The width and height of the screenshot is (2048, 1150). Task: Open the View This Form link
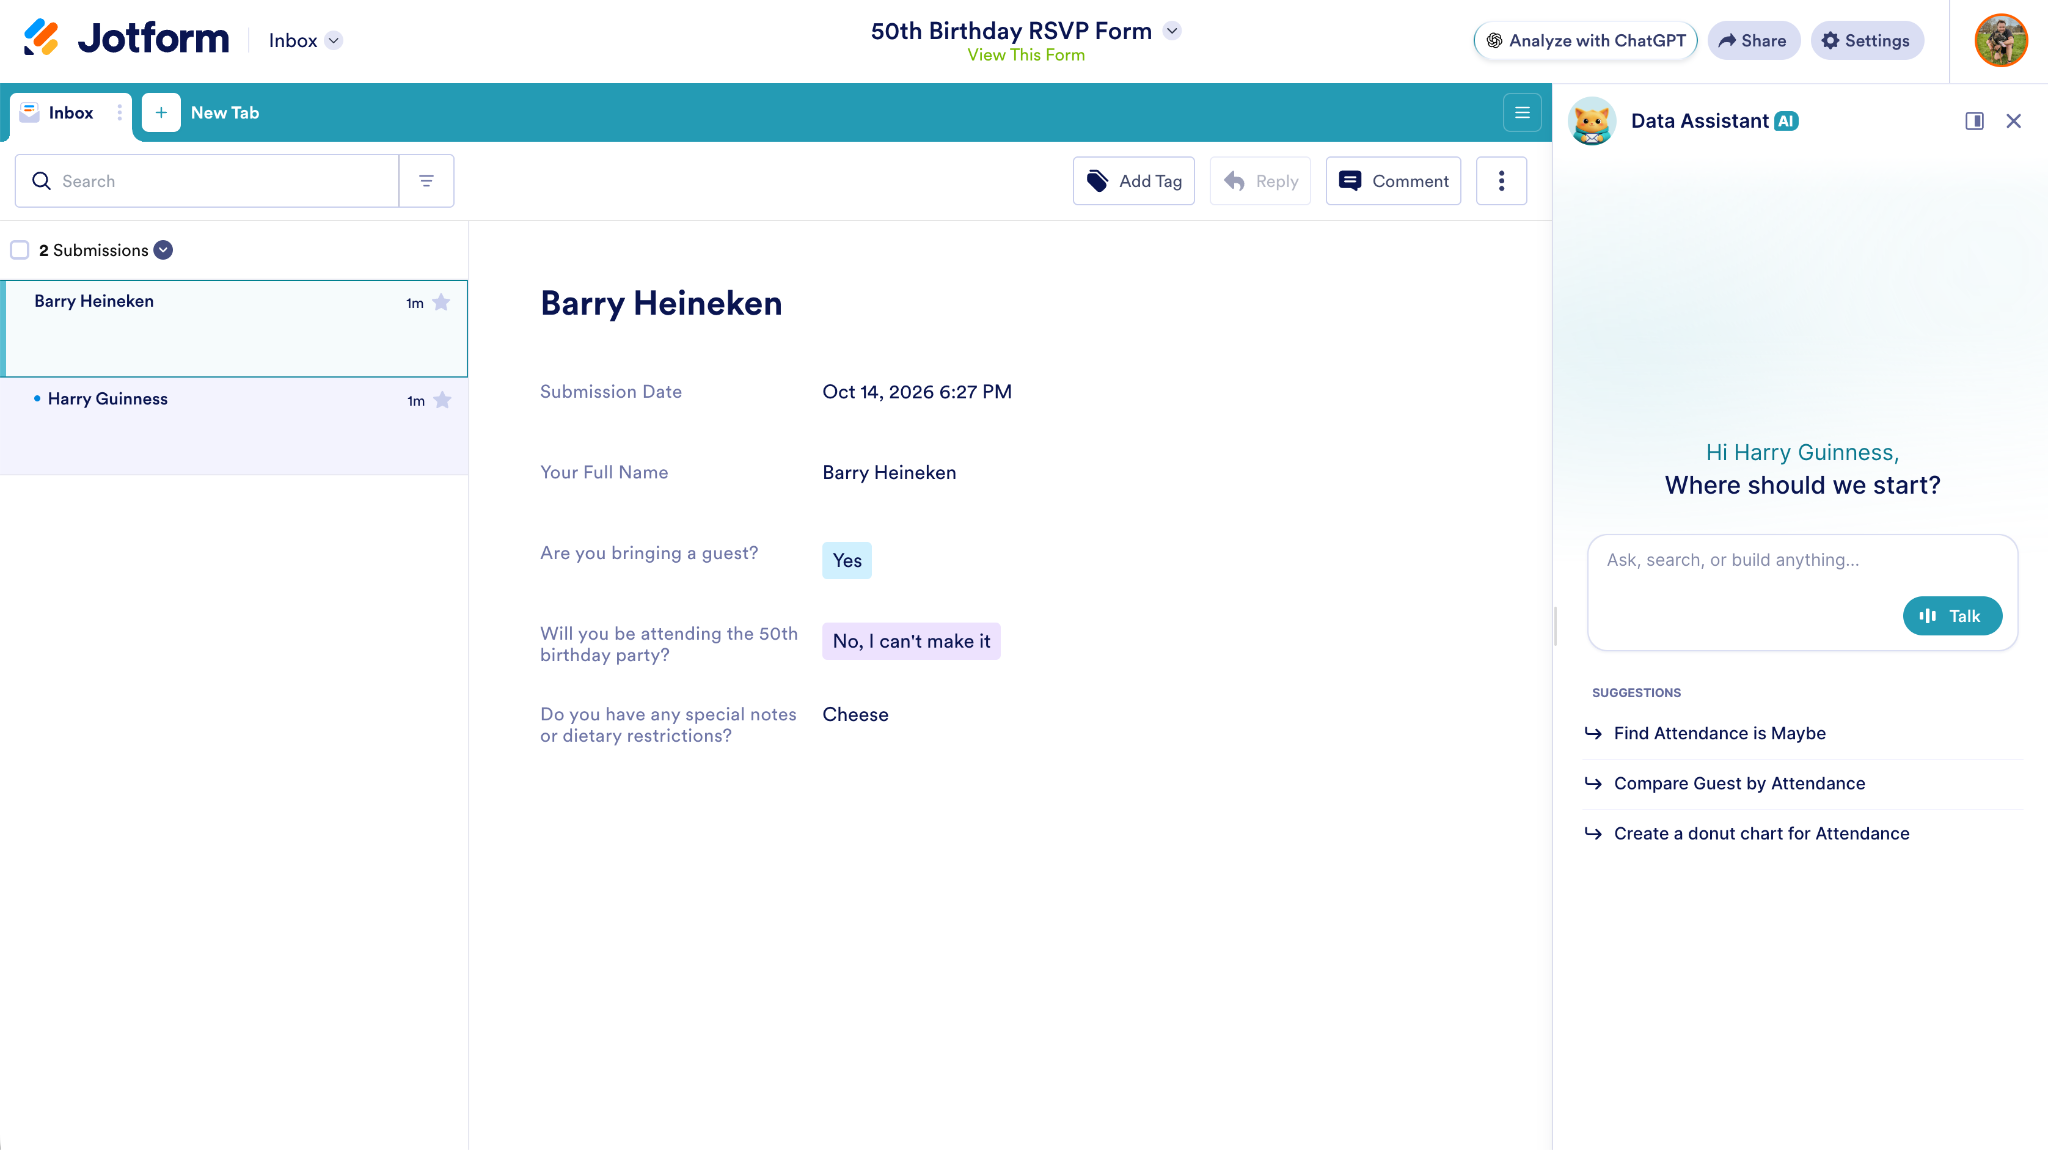(x=1026, y=55)
